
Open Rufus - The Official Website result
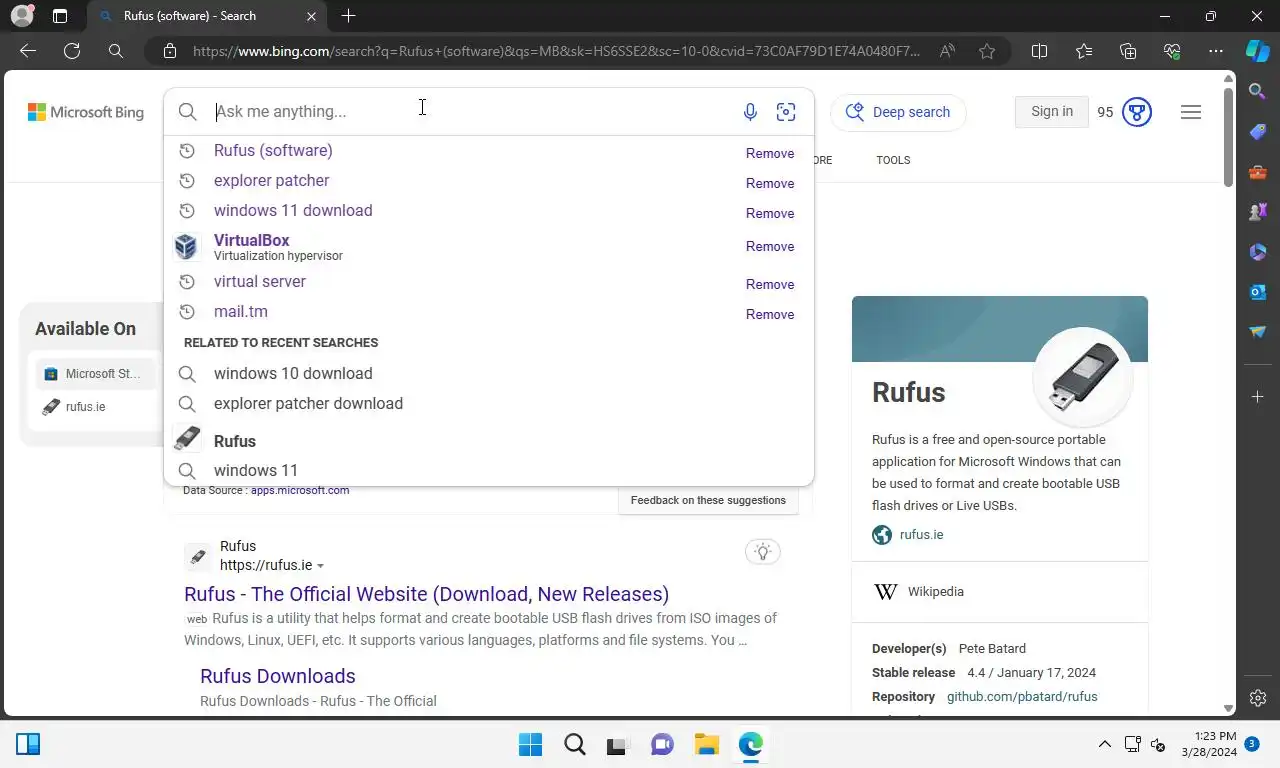[427, 594]
